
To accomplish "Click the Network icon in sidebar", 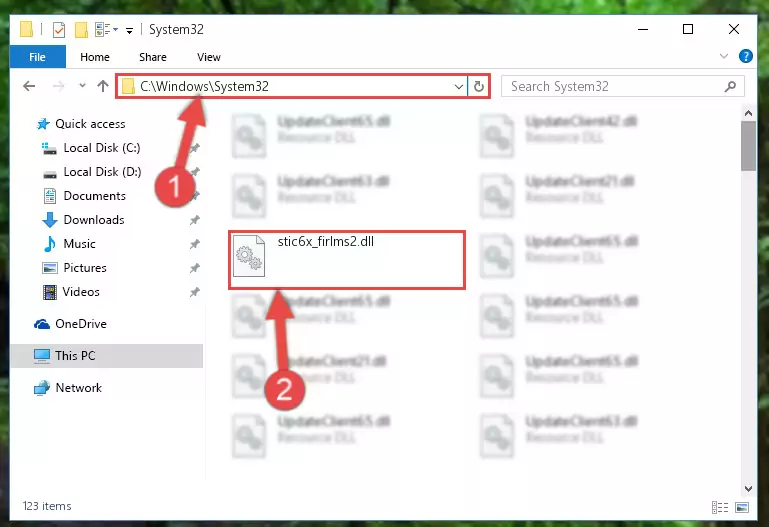I will click(x=42, y=388).
